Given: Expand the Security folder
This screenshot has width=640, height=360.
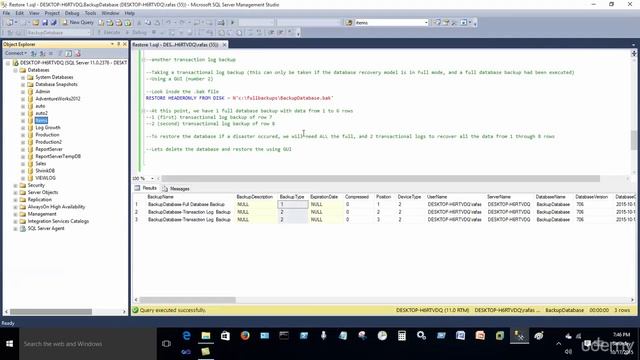Looking at the screenshot, I should pos(15,185).
